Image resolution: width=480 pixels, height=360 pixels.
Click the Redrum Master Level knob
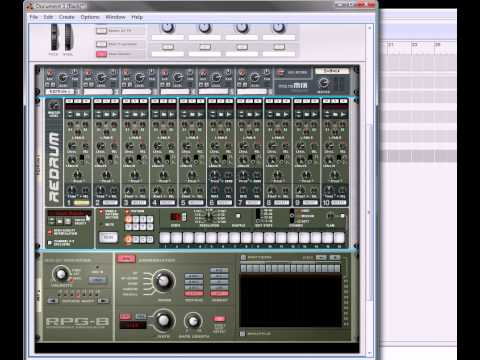pos(54,106)
